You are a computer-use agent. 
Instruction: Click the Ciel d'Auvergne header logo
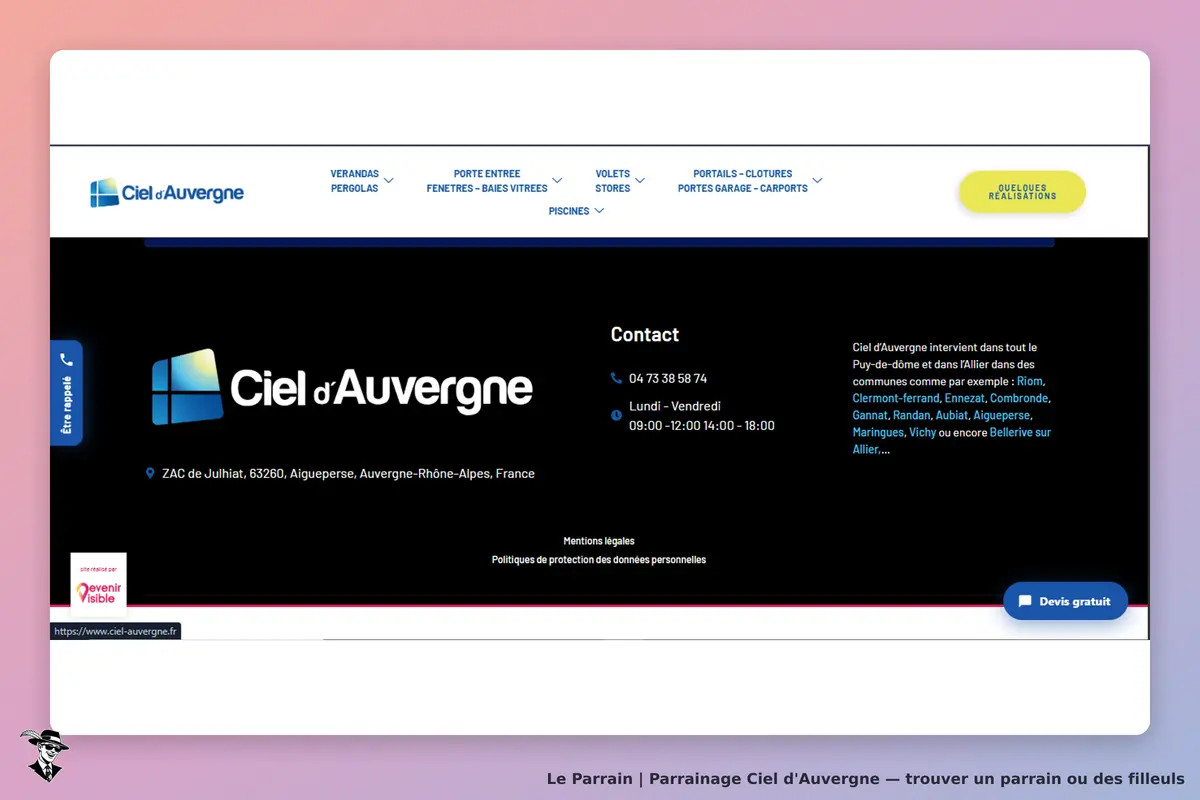[x=167, y=192]
